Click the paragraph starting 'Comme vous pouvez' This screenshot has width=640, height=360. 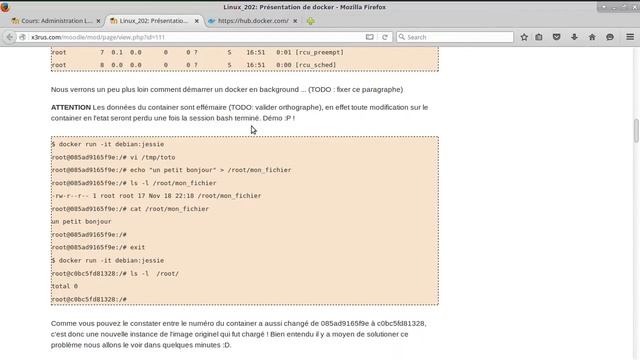(x=238, y=334)
